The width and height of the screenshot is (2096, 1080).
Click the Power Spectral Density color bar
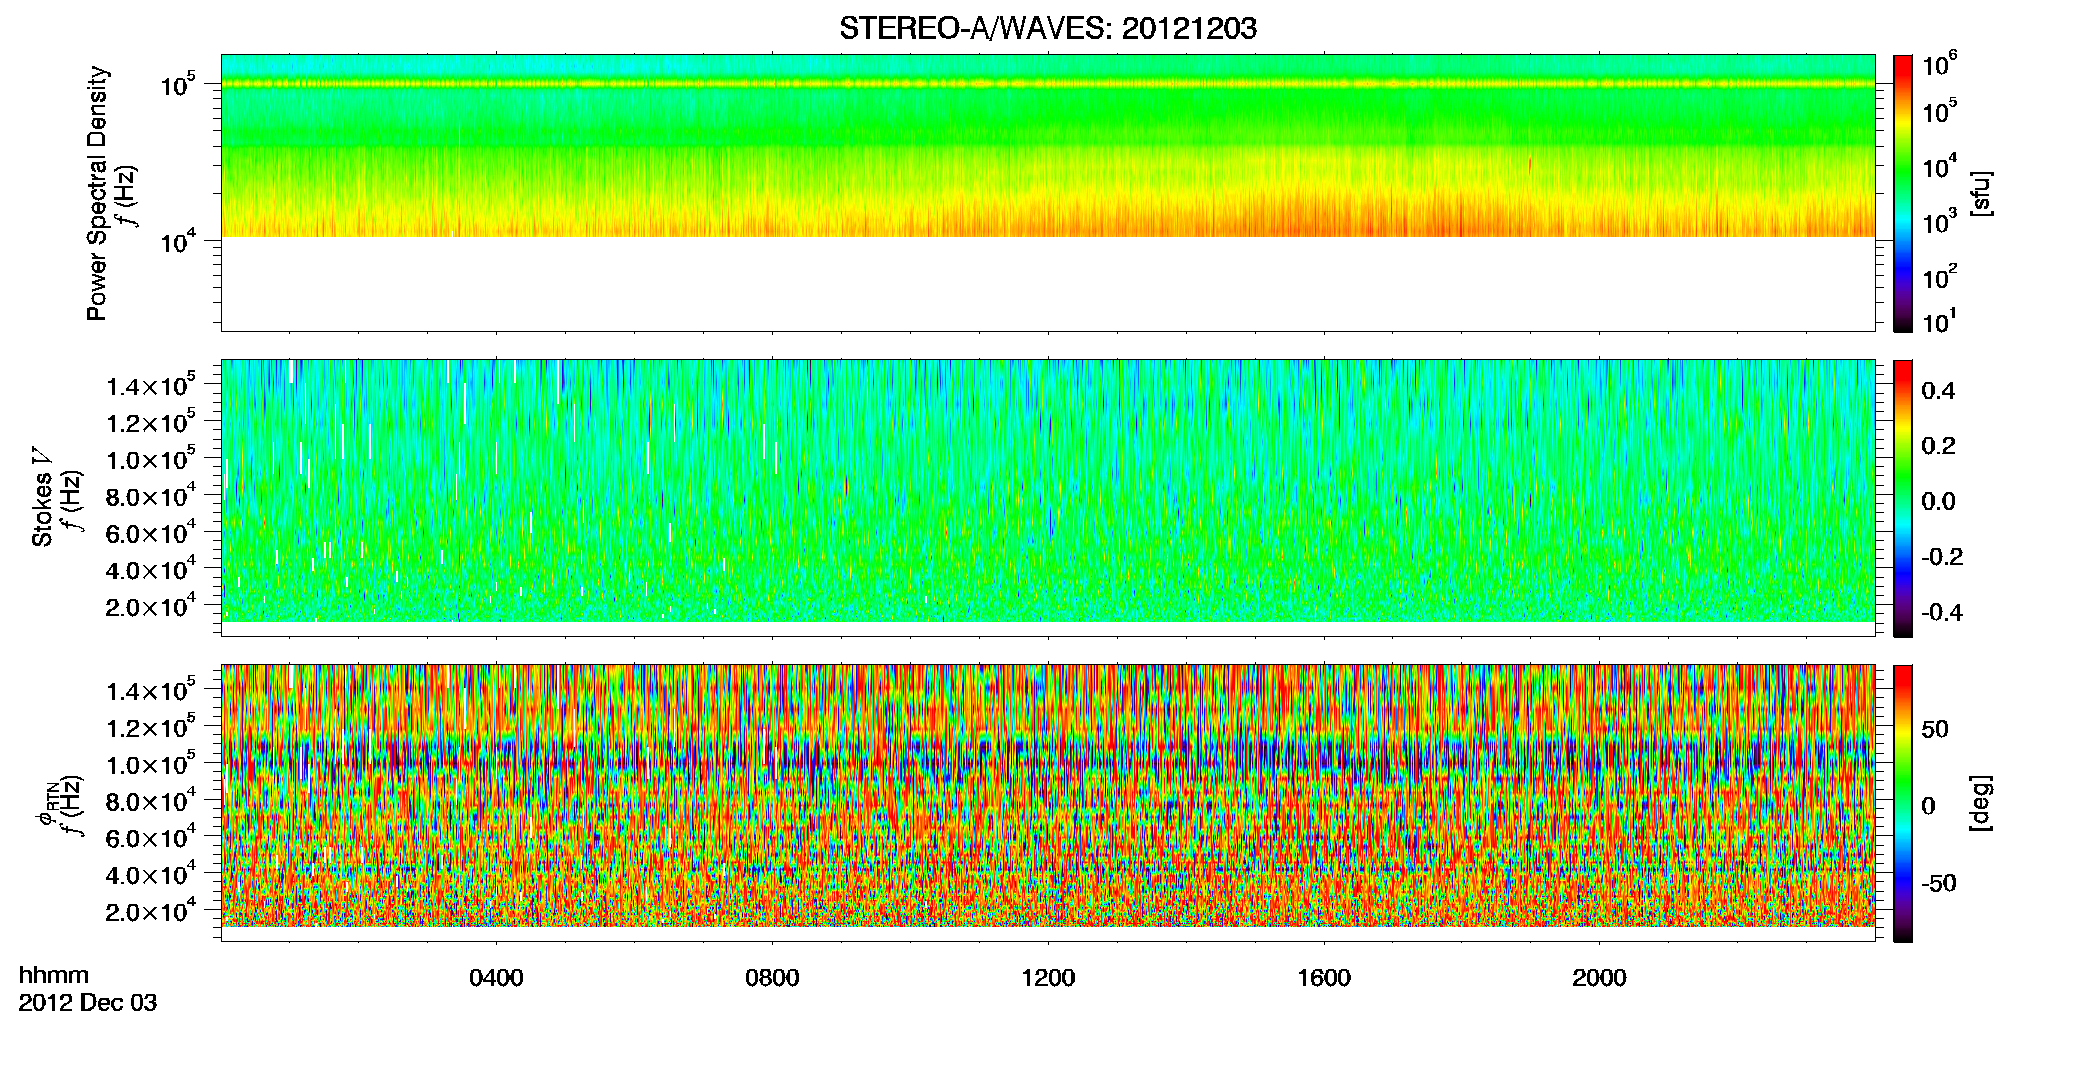1903,193
